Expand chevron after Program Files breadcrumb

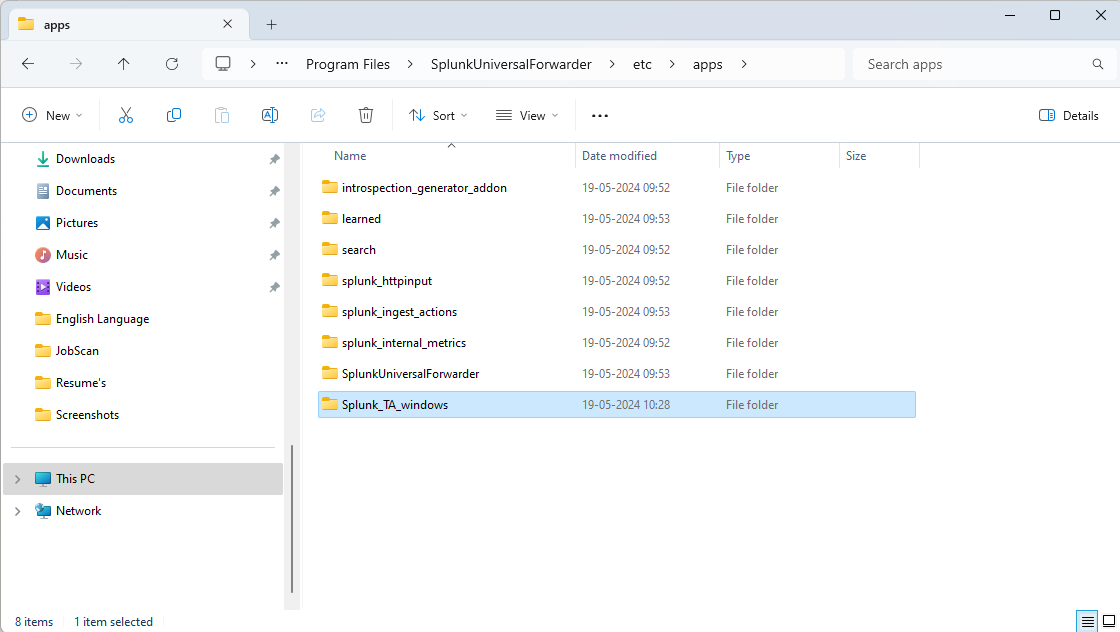(x=410, y=64)
